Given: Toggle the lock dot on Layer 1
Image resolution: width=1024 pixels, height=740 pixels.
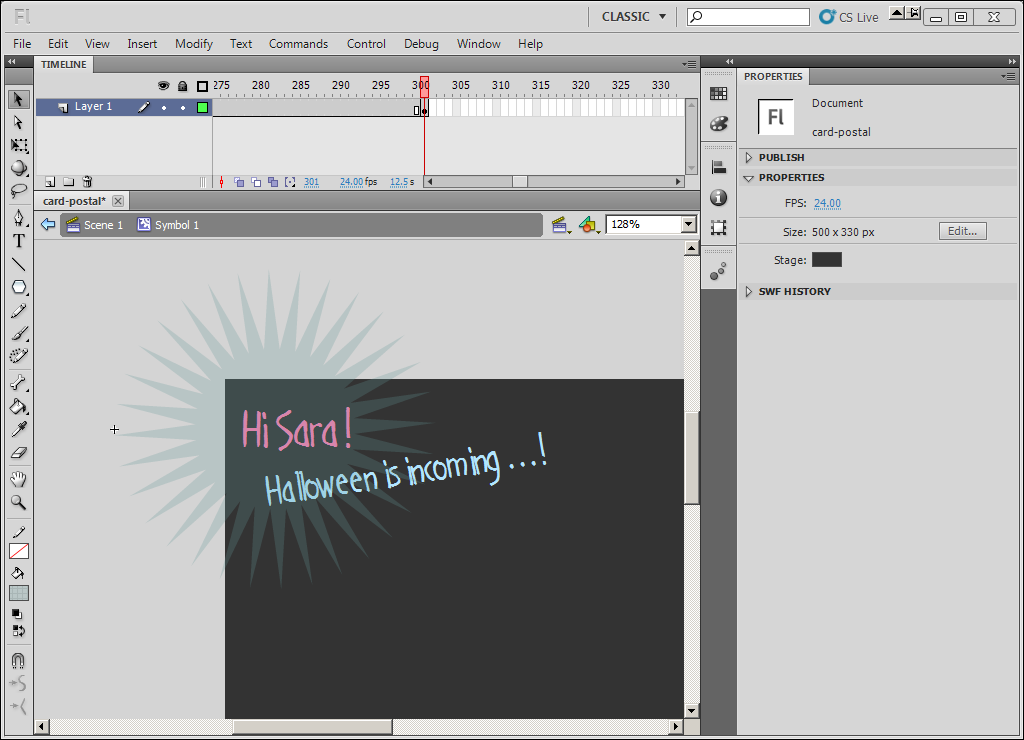Looking at the screenshot, I should tap(183, 107).
